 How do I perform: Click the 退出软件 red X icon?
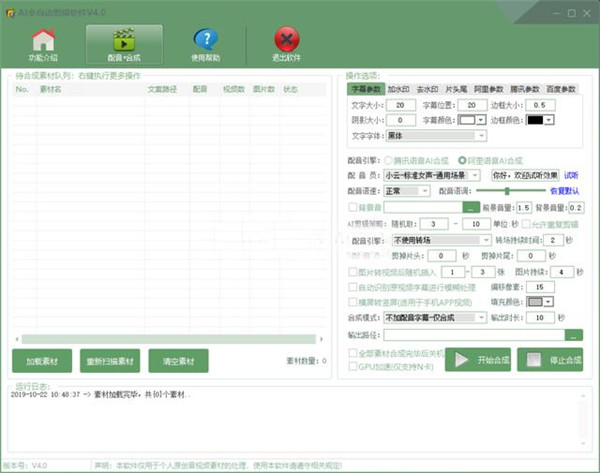[x=287, y=45]
